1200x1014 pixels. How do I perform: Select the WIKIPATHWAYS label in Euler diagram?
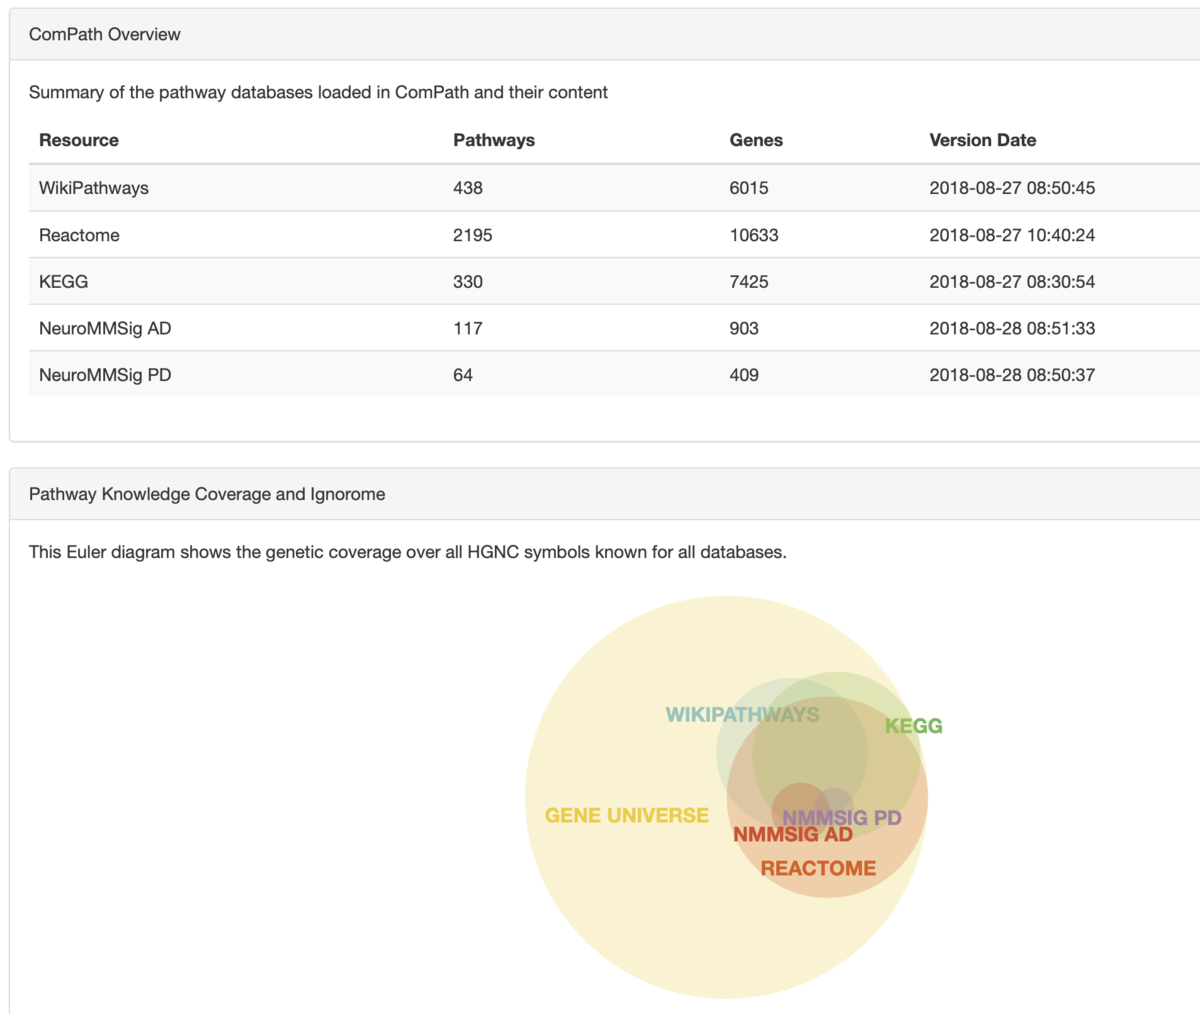click(743, 715)
